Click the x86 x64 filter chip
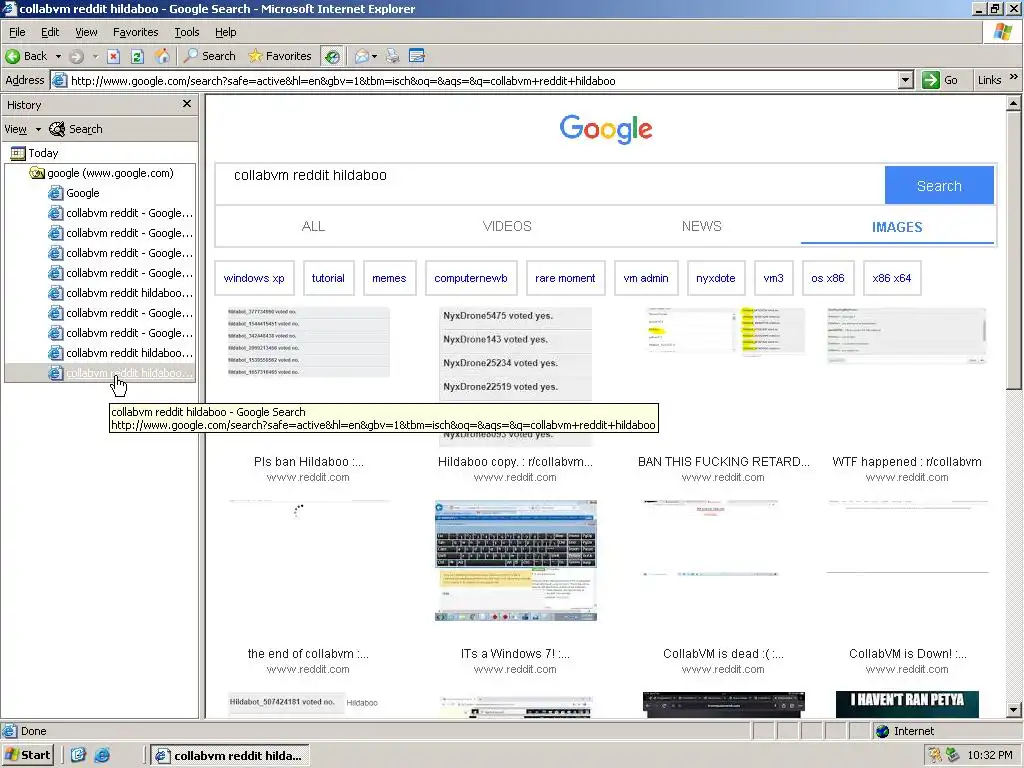The image size is (1024, 768). (891, 278)
